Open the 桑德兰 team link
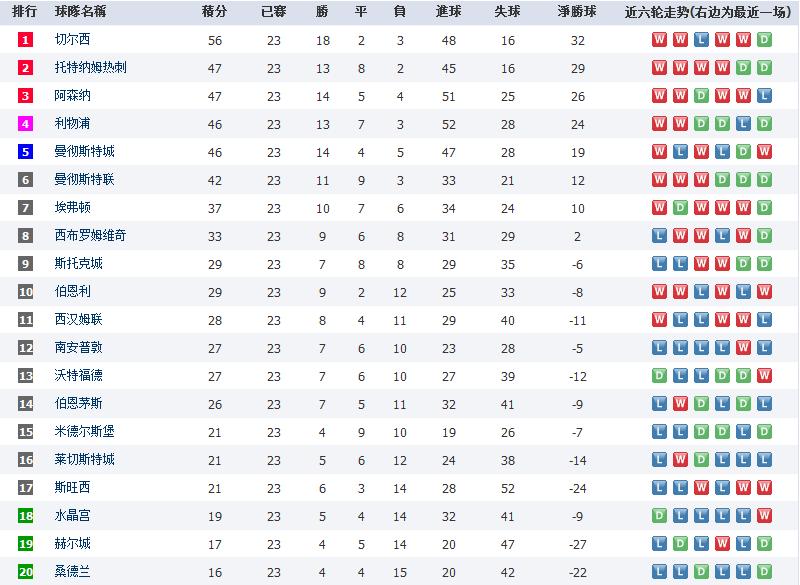This screenshot has height=585, width=800. click(73, 572)
